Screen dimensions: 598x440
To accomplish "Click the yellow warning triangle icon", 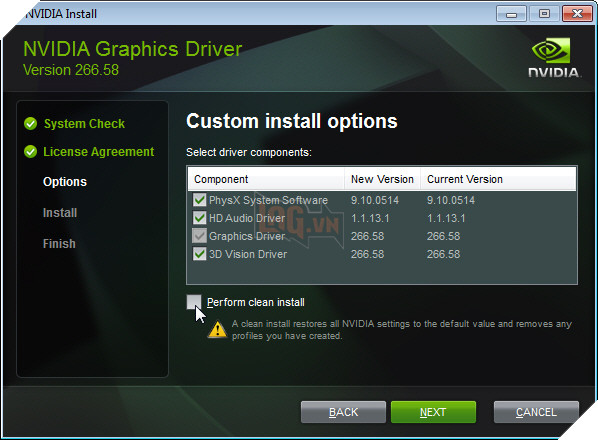I will point(217,330).
